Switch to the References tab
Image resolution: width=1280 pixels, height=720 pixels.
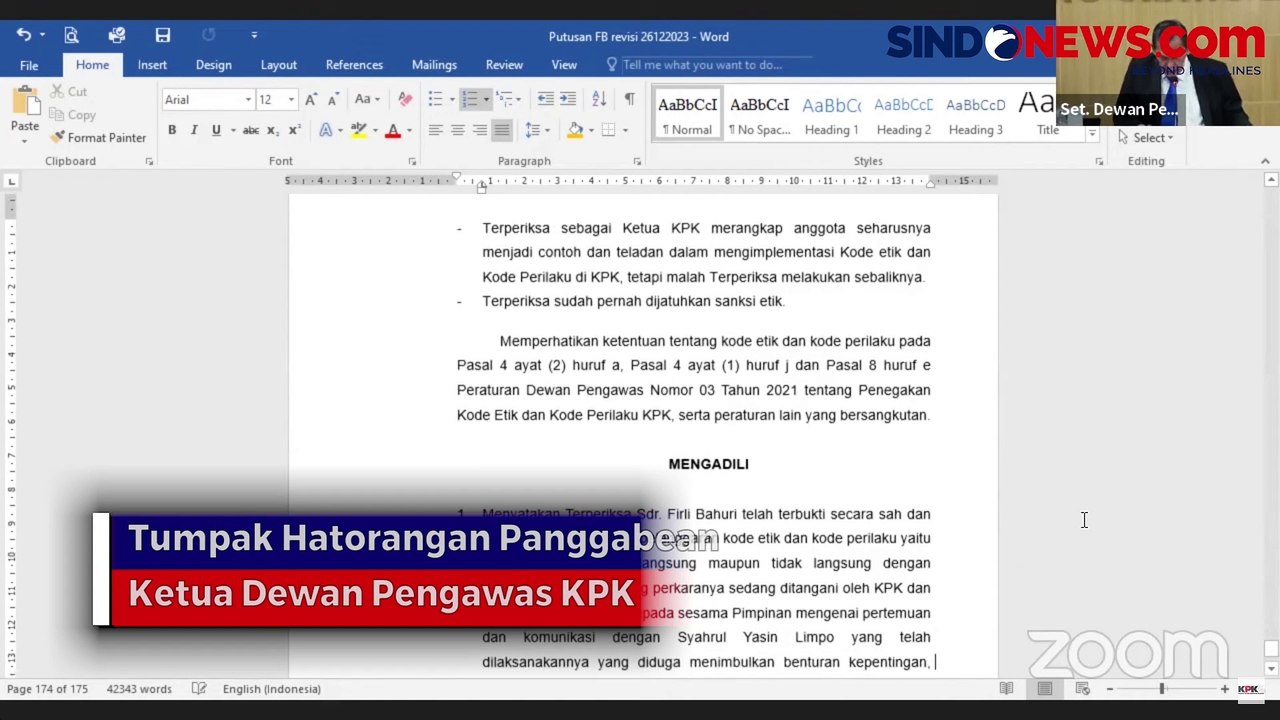pos(354,65)
